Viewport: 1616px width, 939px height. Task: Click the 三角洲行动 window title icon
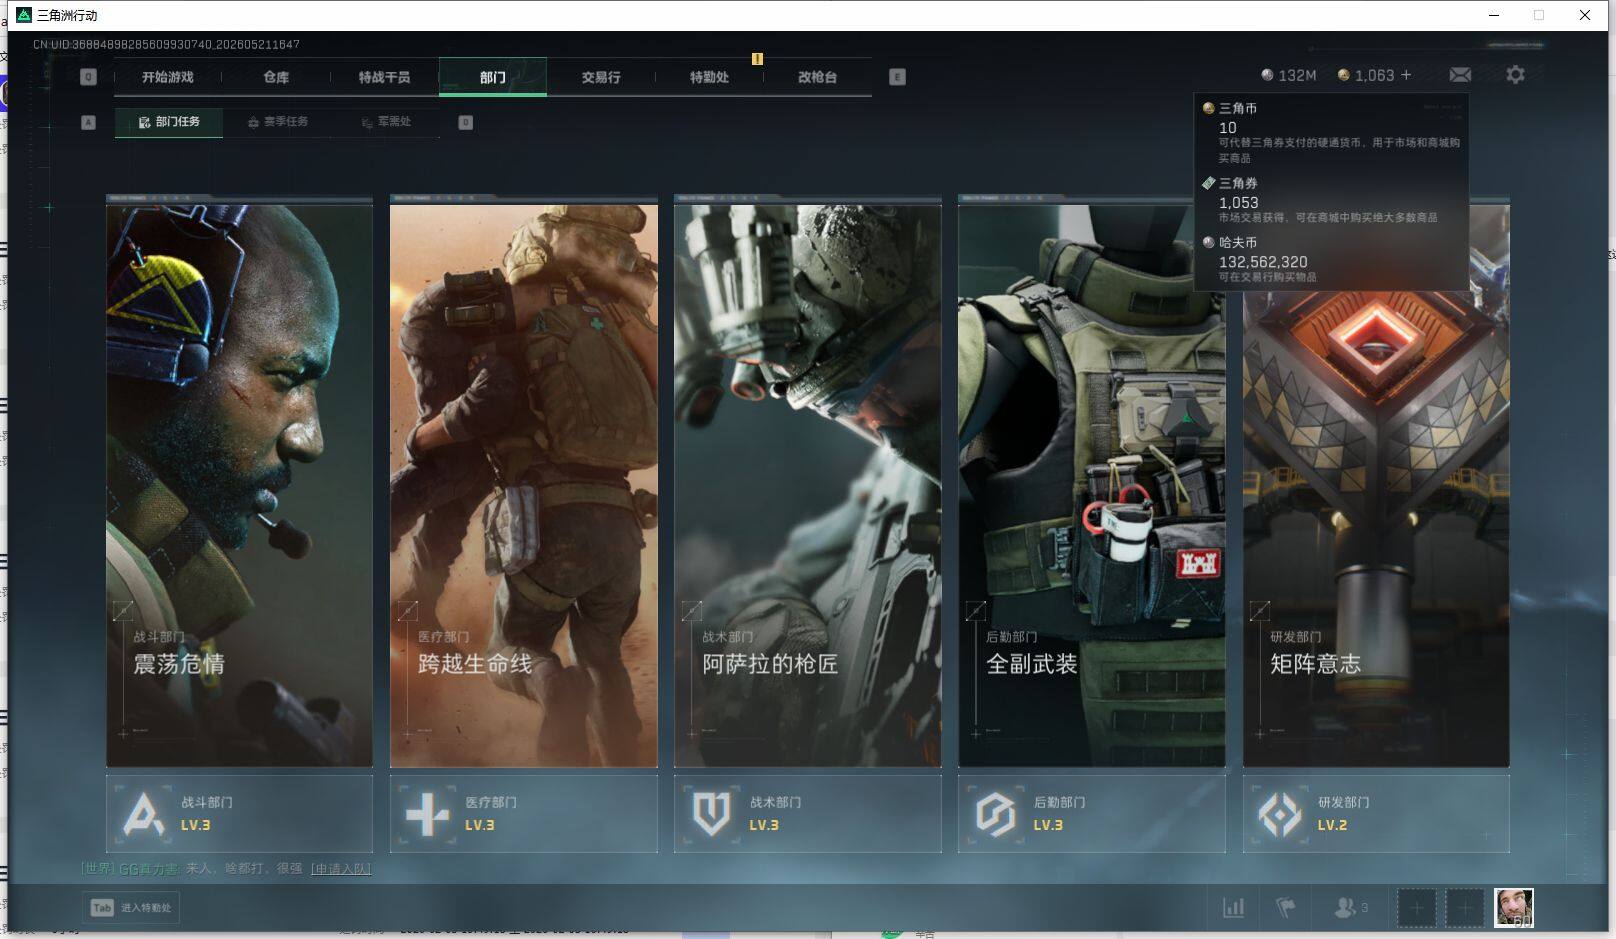[24, 15]
